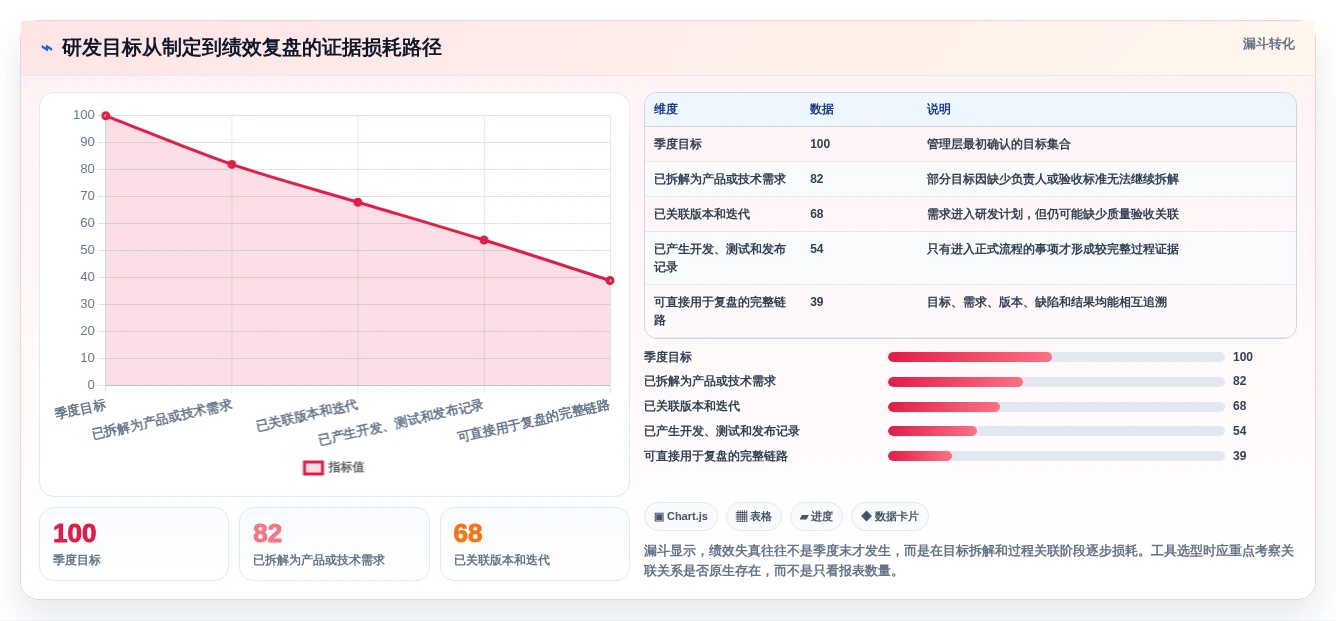Click description 需求进入研发计划，但仍可能缺少质量验收关联
Viewport: 1336px width, 621px height.
[1053, 214]
